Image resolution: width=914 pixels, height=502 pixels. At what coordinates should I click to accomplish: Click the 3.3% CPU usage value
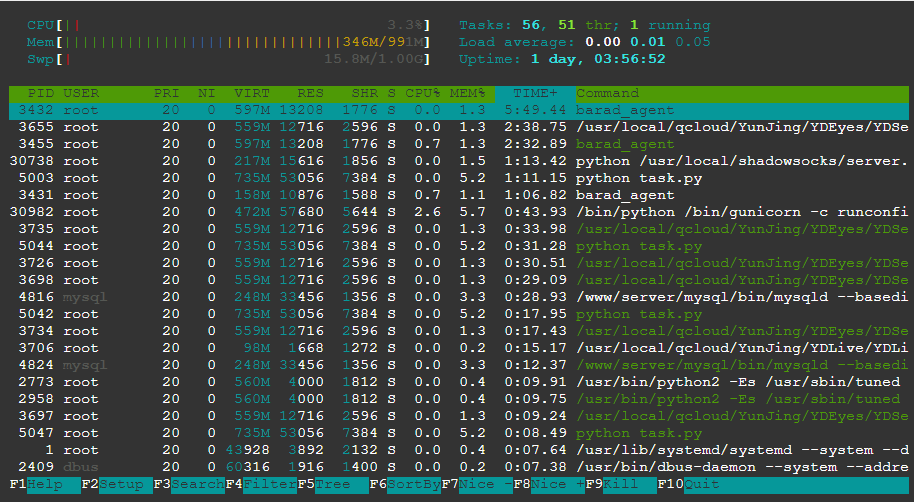[x=406, y=25]
